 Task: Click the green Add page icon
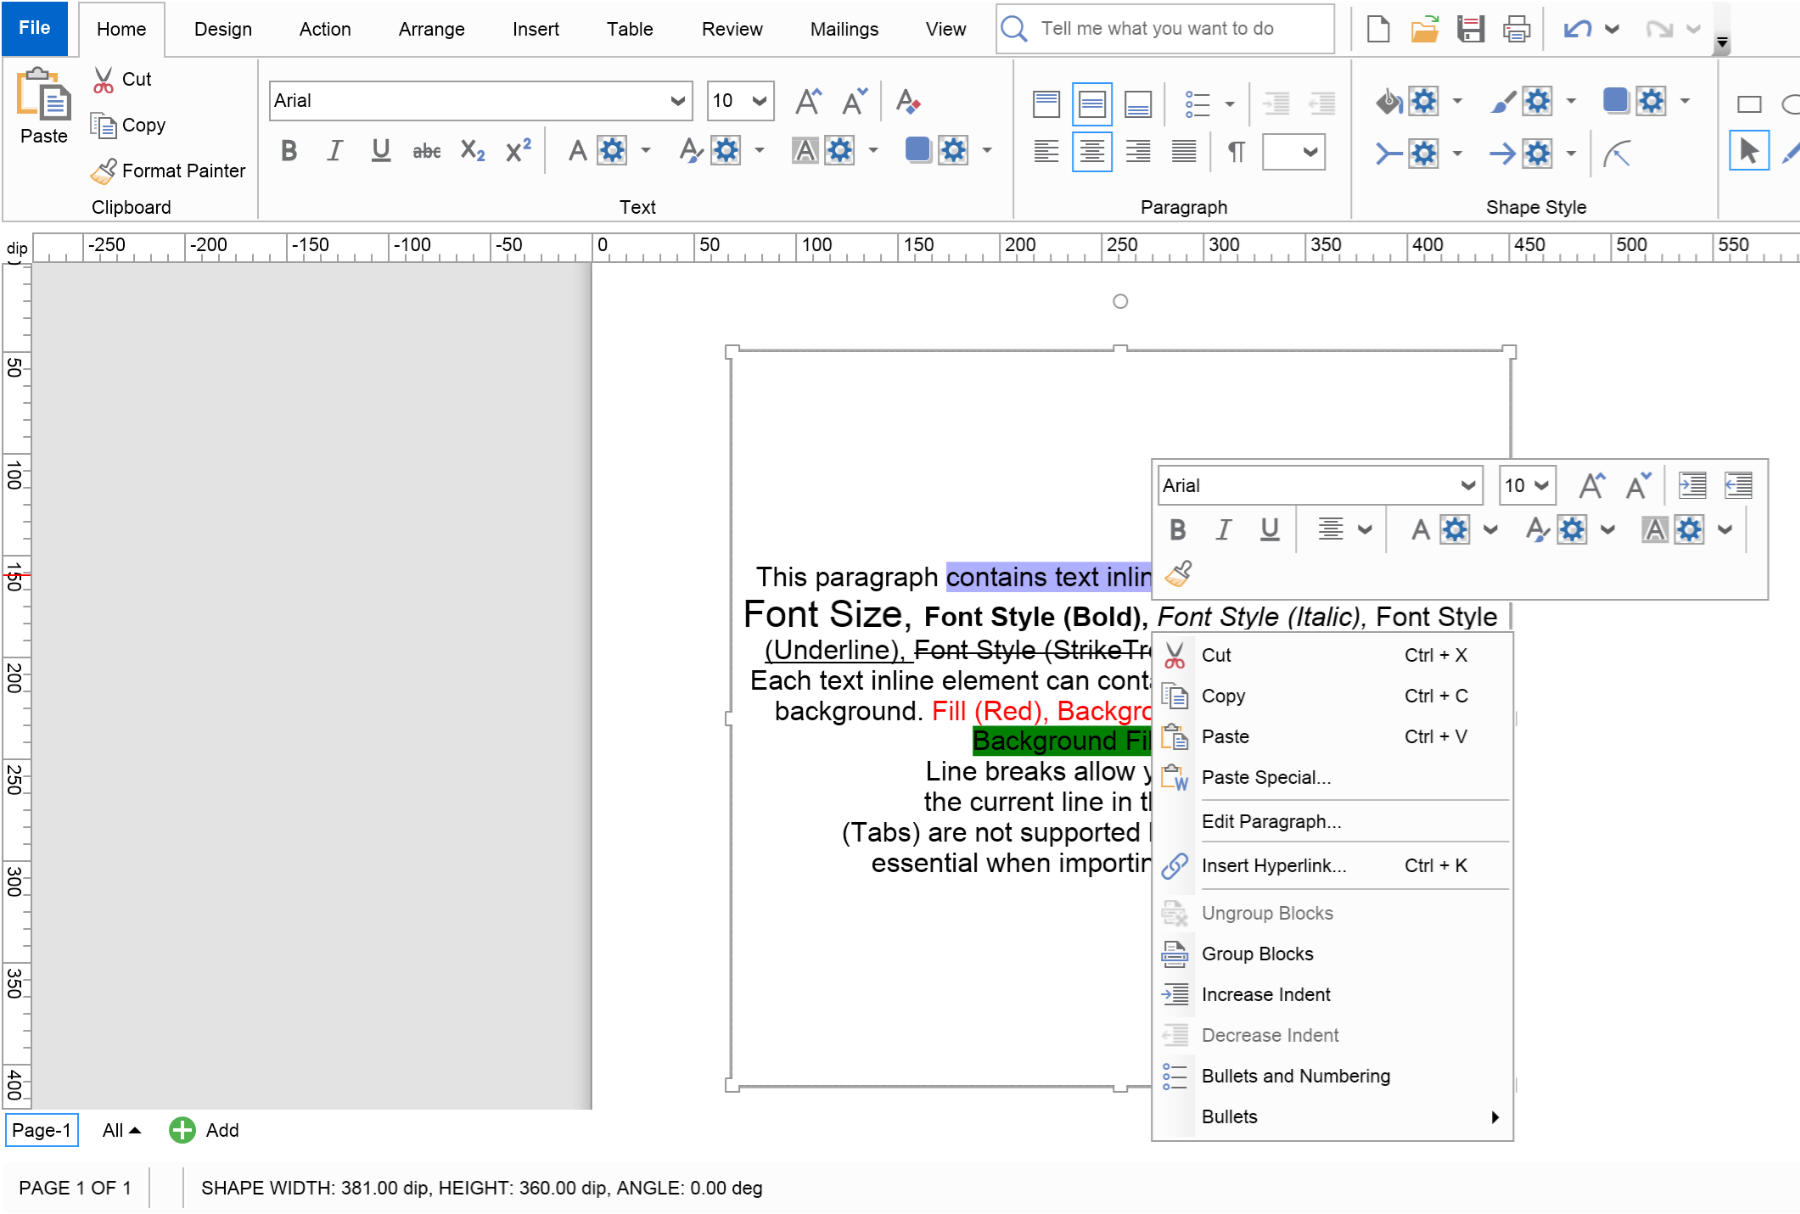182,1130
